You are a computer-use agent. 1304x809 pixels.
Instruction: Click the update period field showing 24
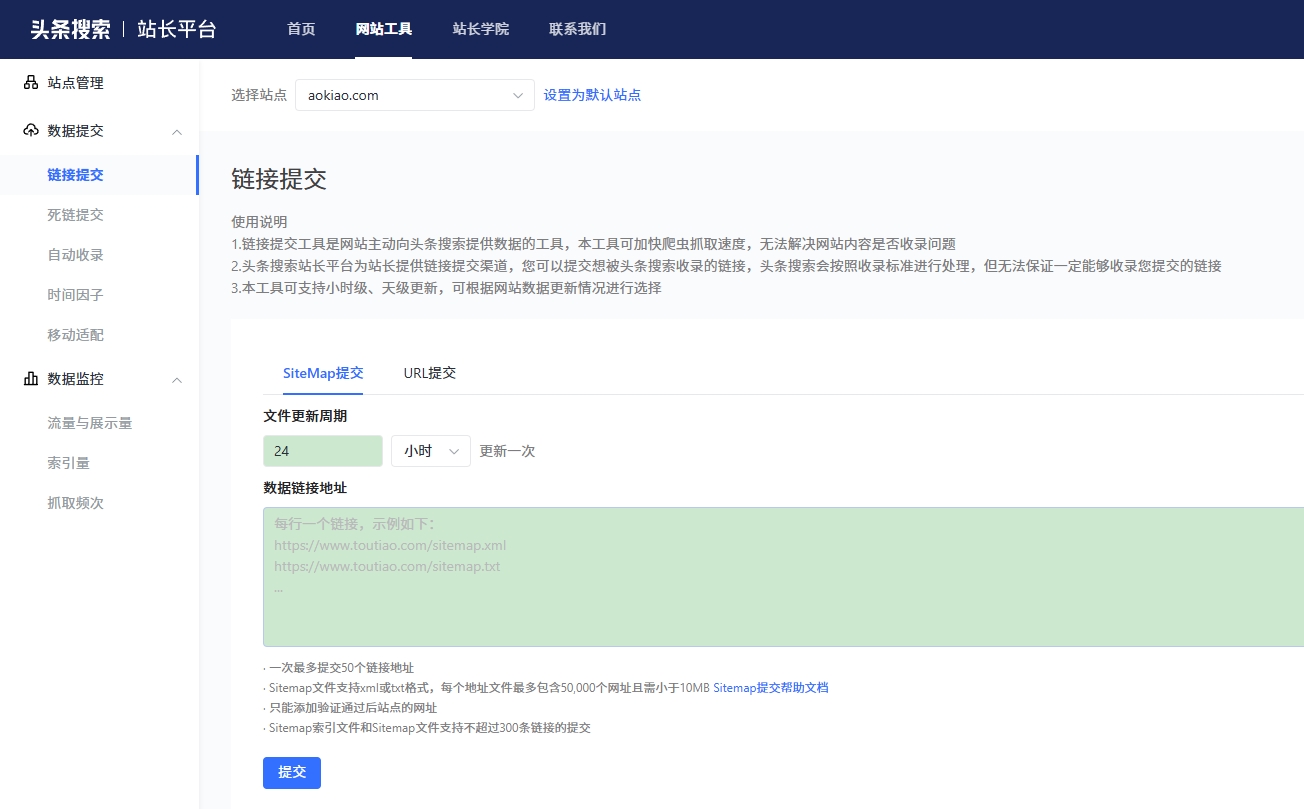pyautogui.click(x=322, y=451)
